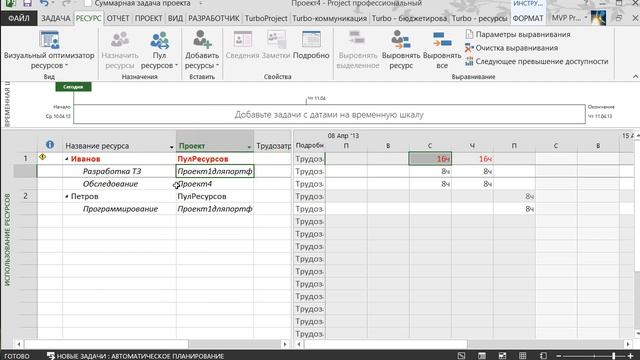Switch to the ФОРМАТ ribbon tab

pos(528,18)
